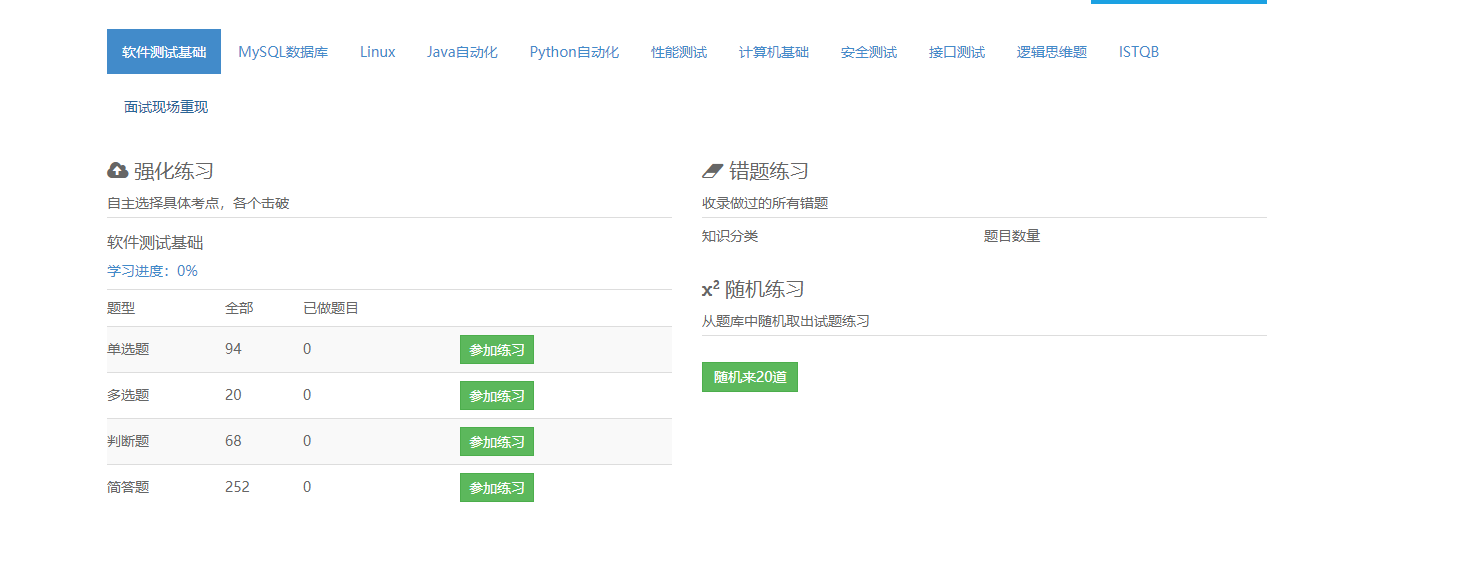Click the 简答题 row label
Viewport: 1457px width, 587px height.
coord(128,487)
